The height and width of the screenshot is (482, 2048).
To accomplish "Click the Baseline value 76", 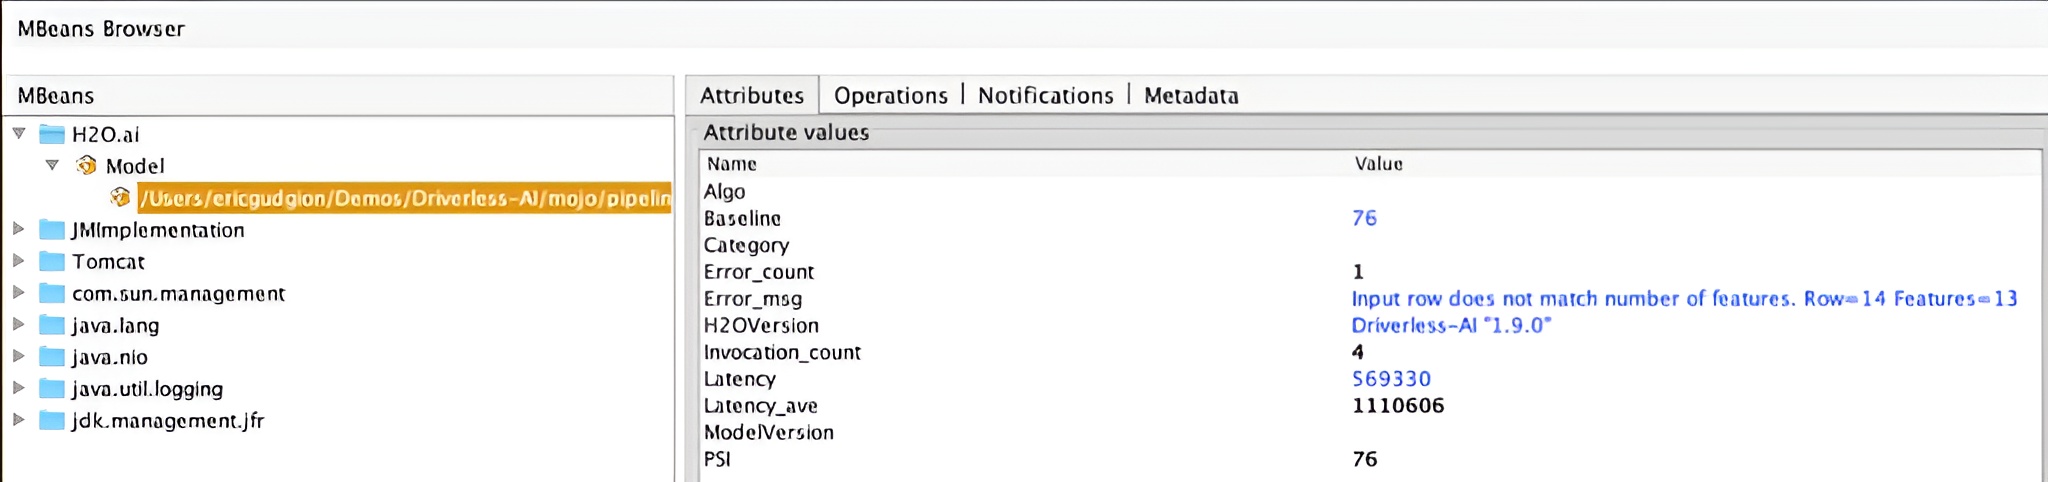I will coord(1364,218).
